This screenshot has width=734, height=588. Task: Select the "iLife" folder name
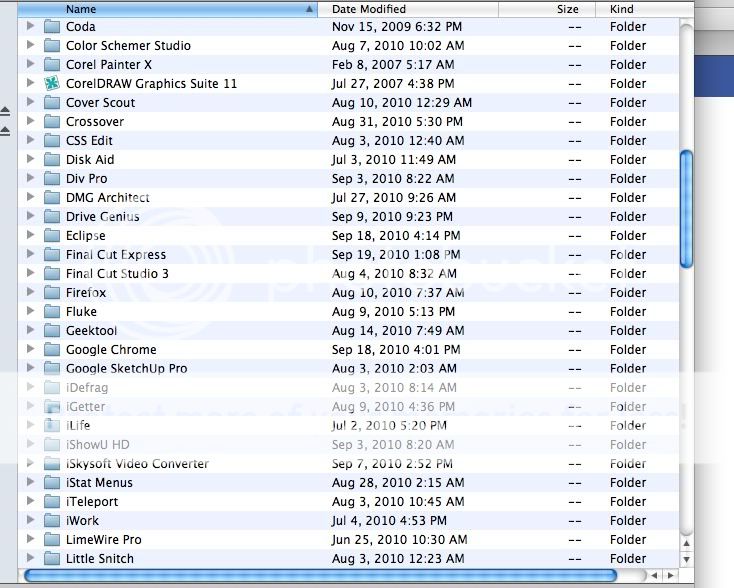tap(78, 426)
